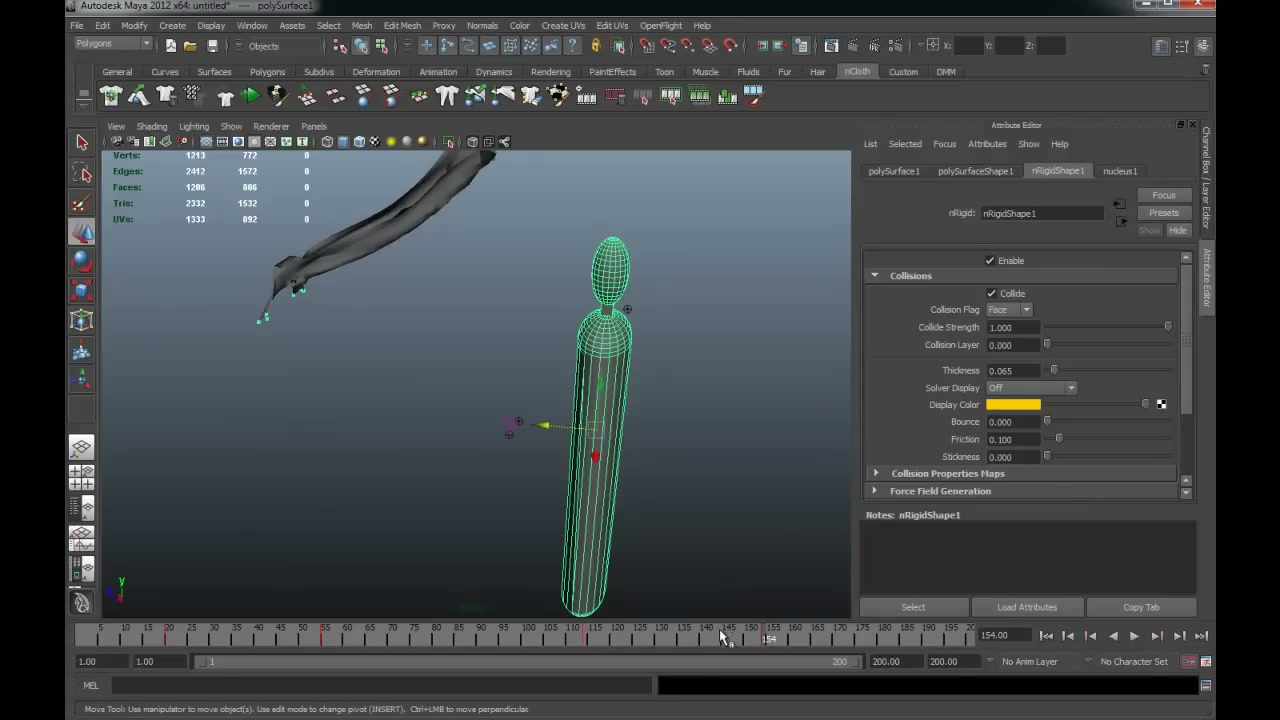Click the Save Scene disk icon

click(x=212, y=46)
